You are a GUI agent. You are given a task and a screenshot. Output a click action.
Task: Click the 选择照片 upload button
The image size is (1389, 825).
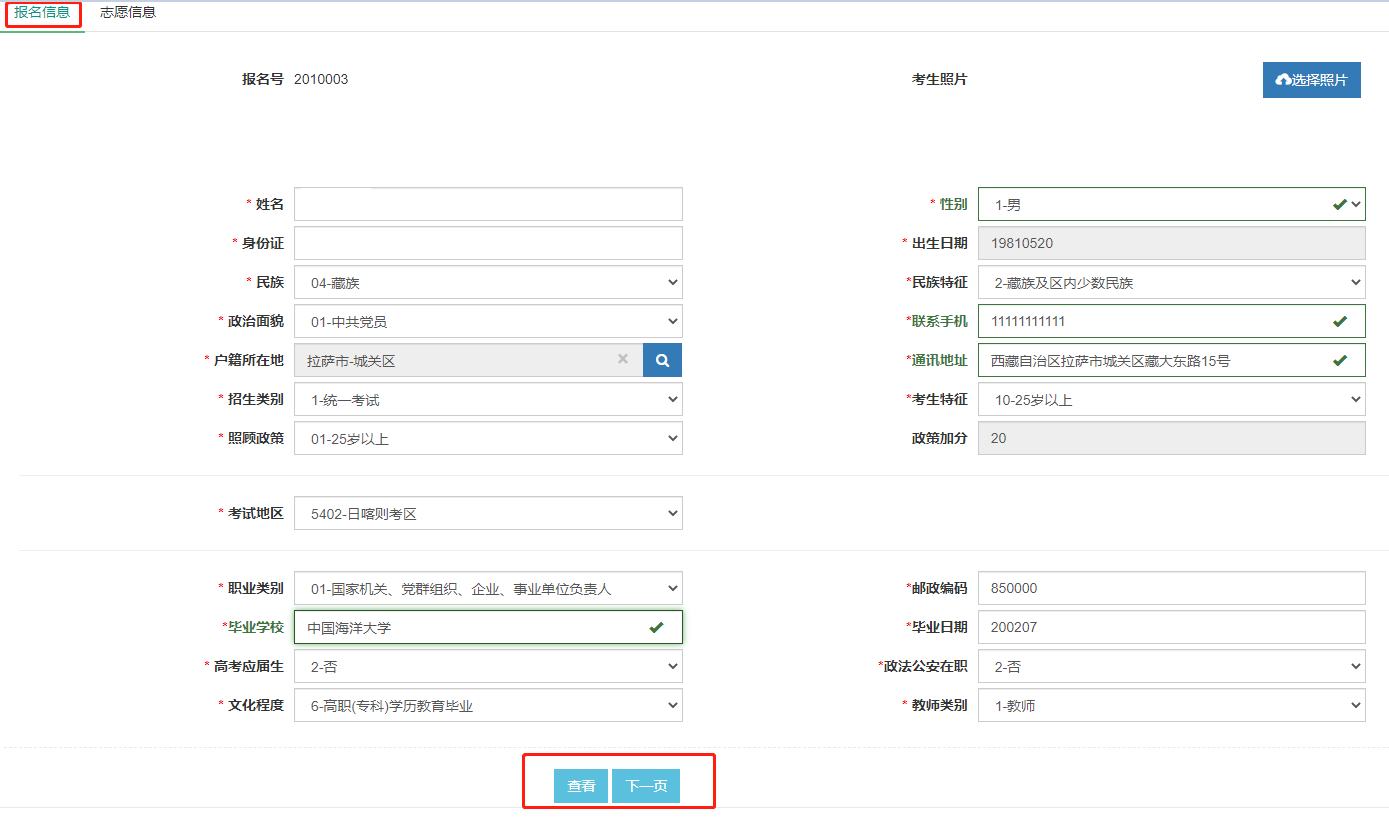[1311, 80]
